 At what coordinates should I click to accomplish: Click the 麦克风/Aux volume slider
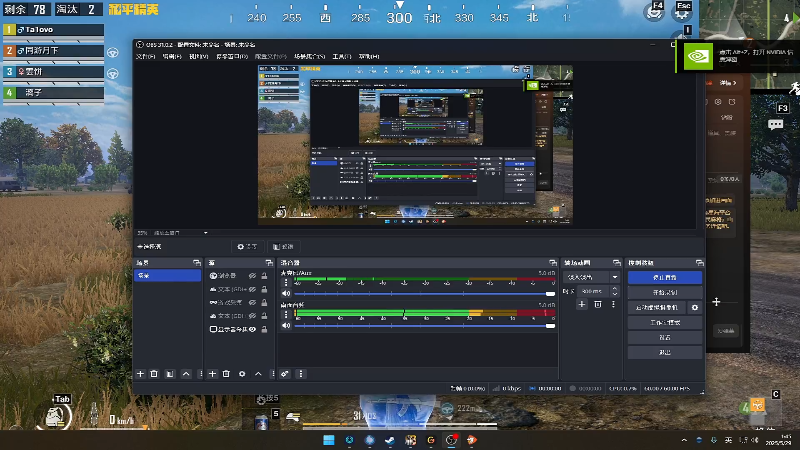(x=424, y=294)
